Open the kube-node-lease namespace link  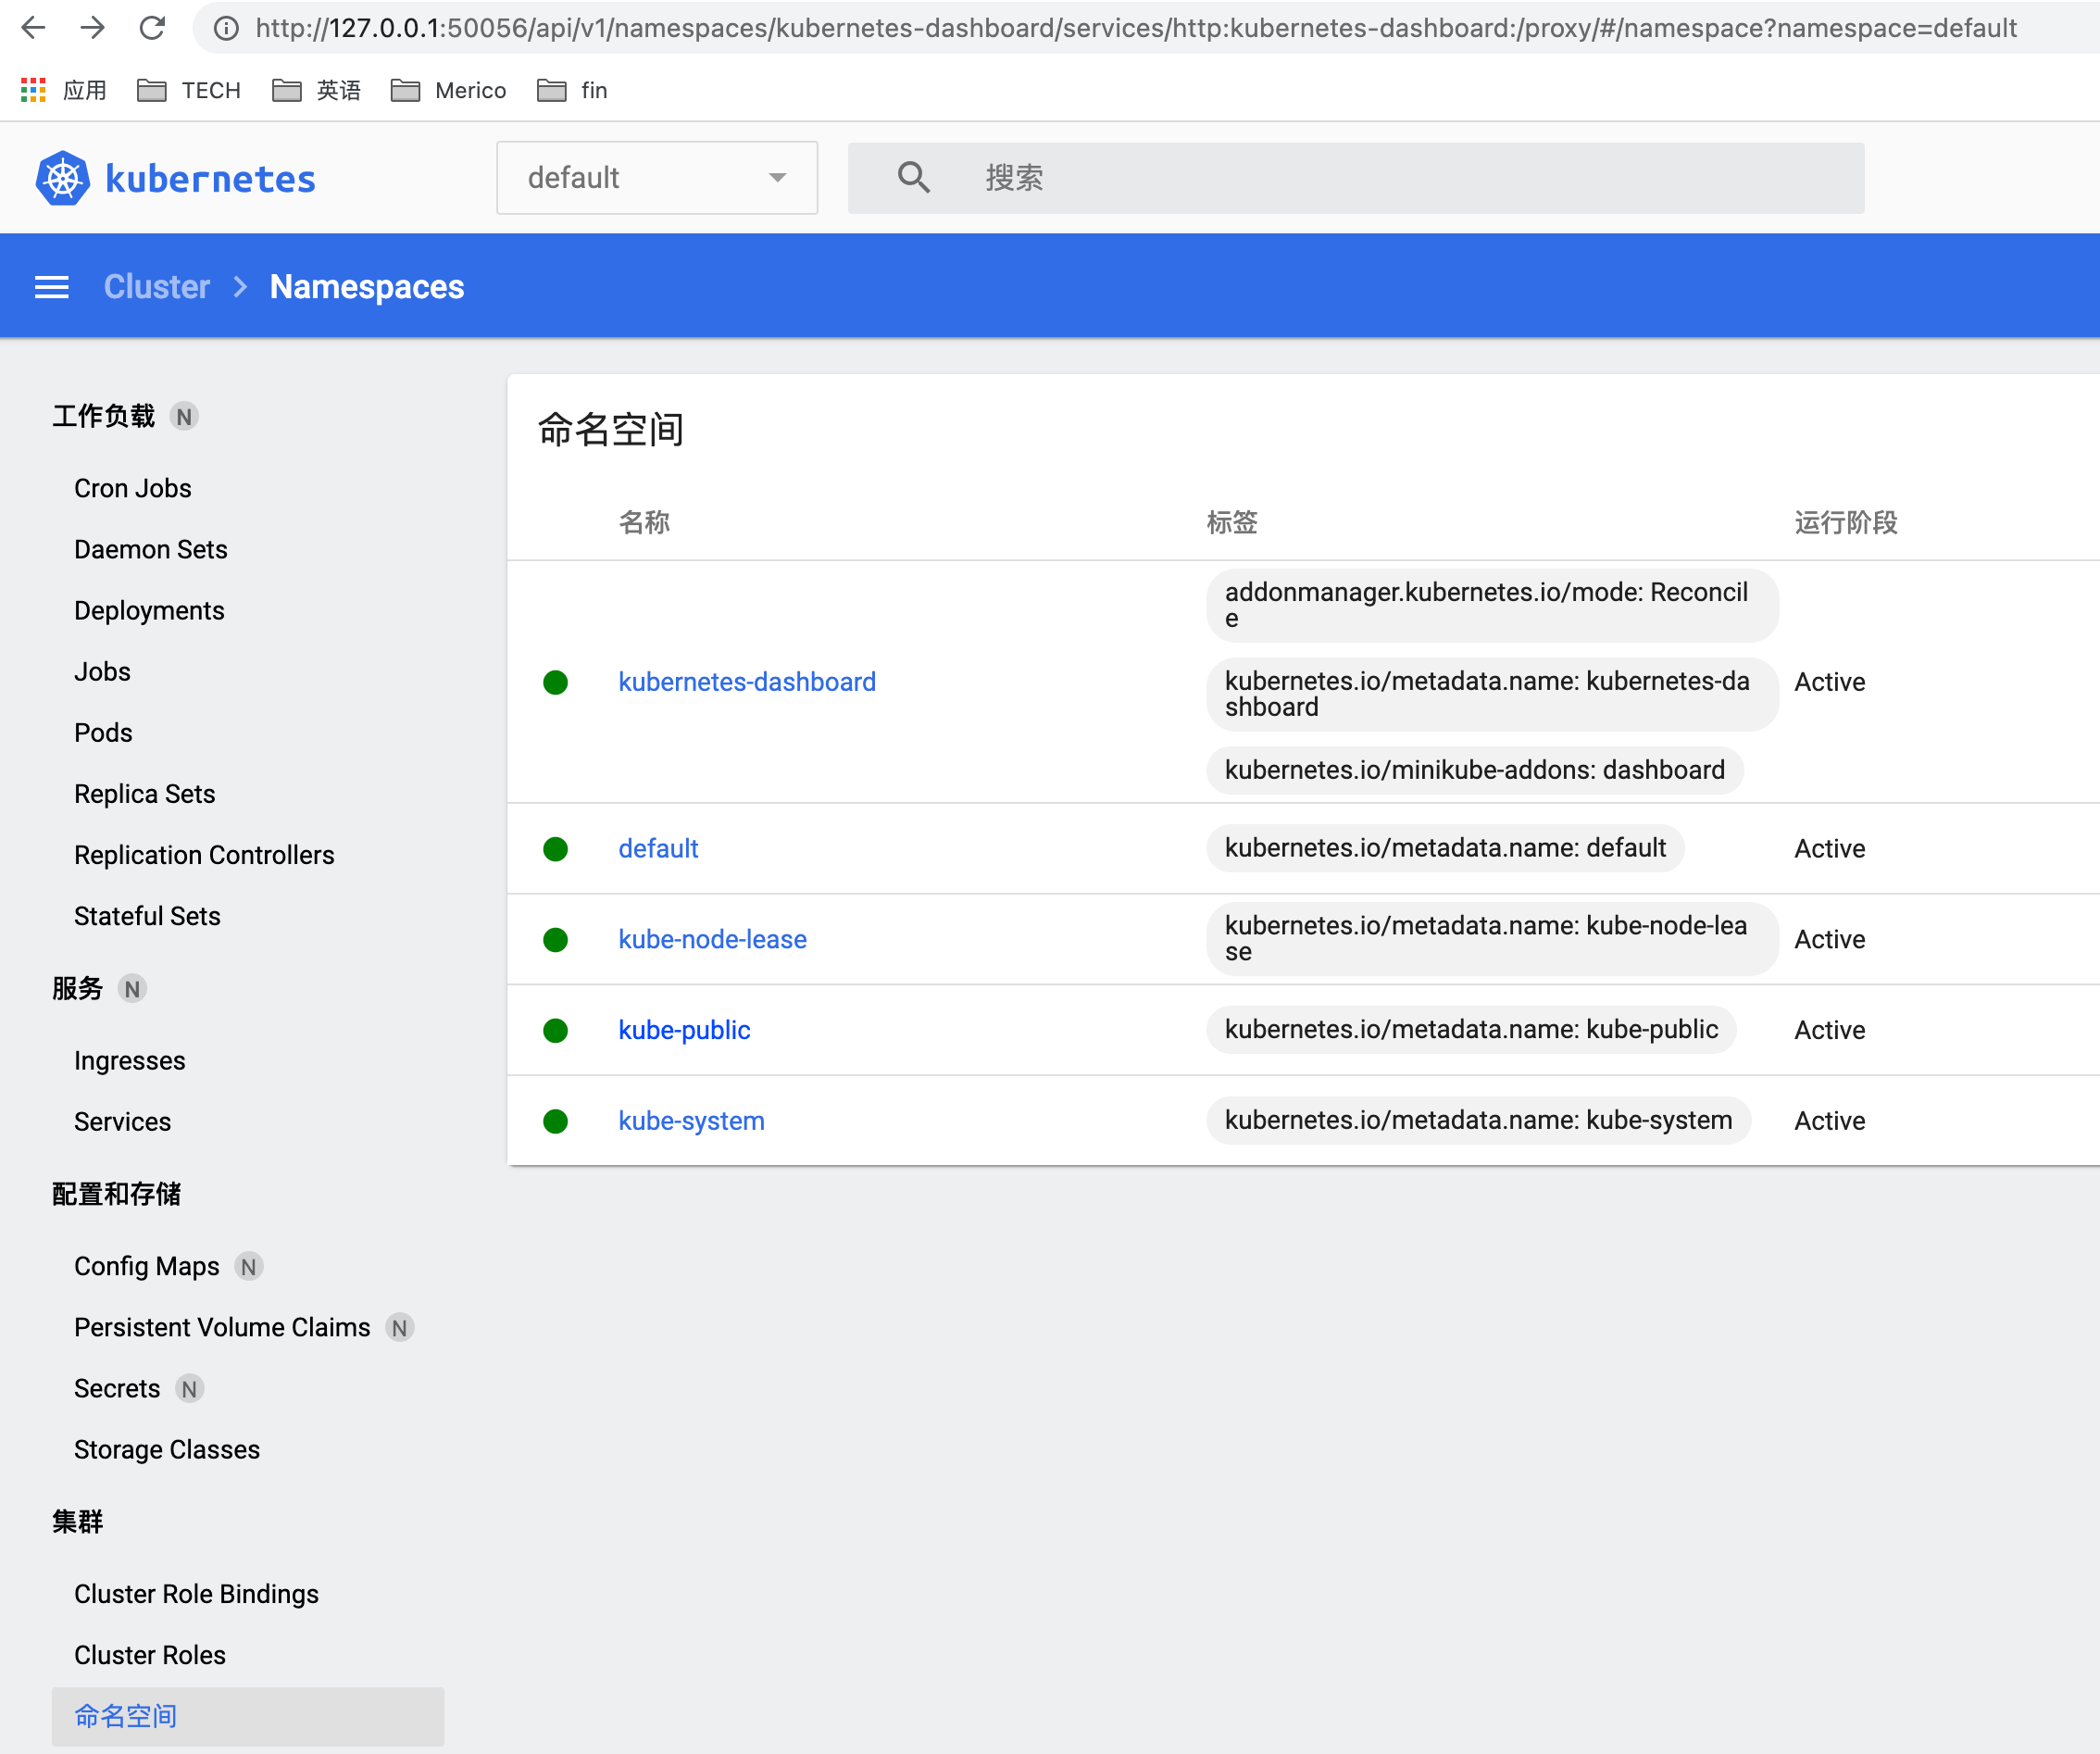tap(712, 939)
